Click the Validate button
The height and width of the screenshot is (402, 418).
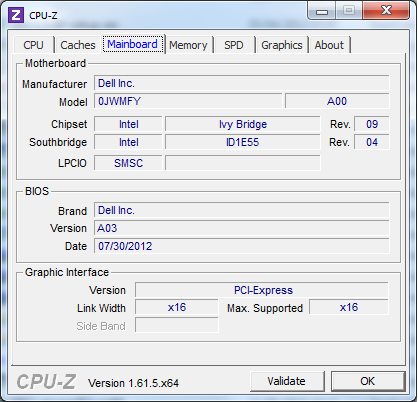click(x=287, y=381)
